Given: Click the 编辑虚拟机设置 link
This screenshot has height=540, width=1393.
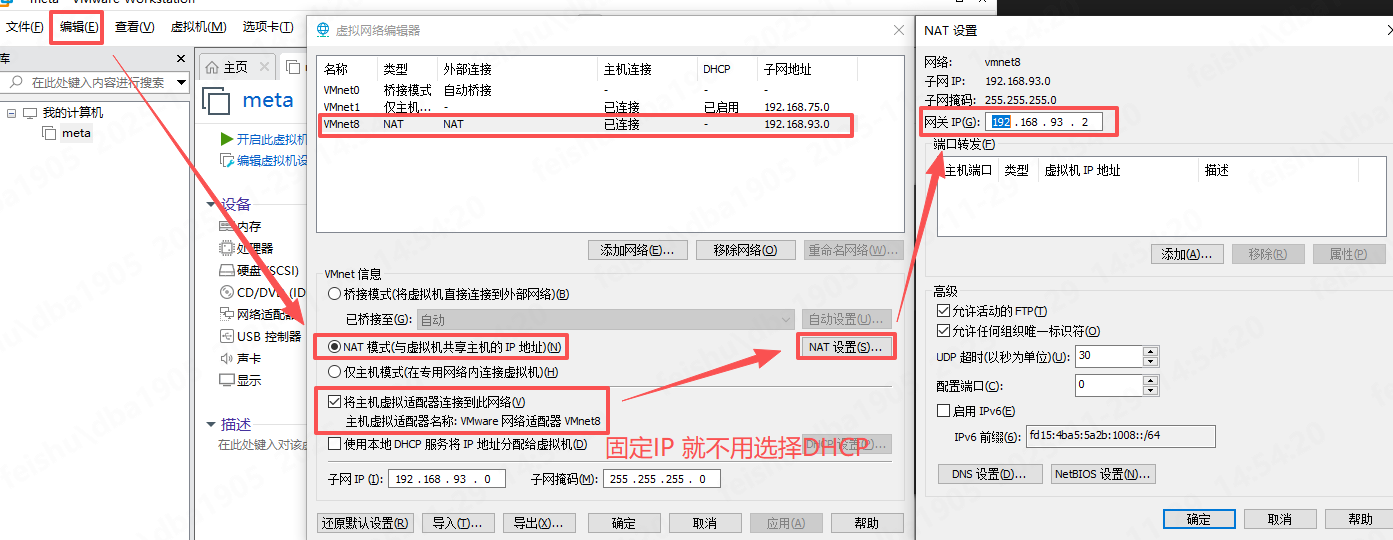Looking at the screenshot, I should tap(263, 160).
